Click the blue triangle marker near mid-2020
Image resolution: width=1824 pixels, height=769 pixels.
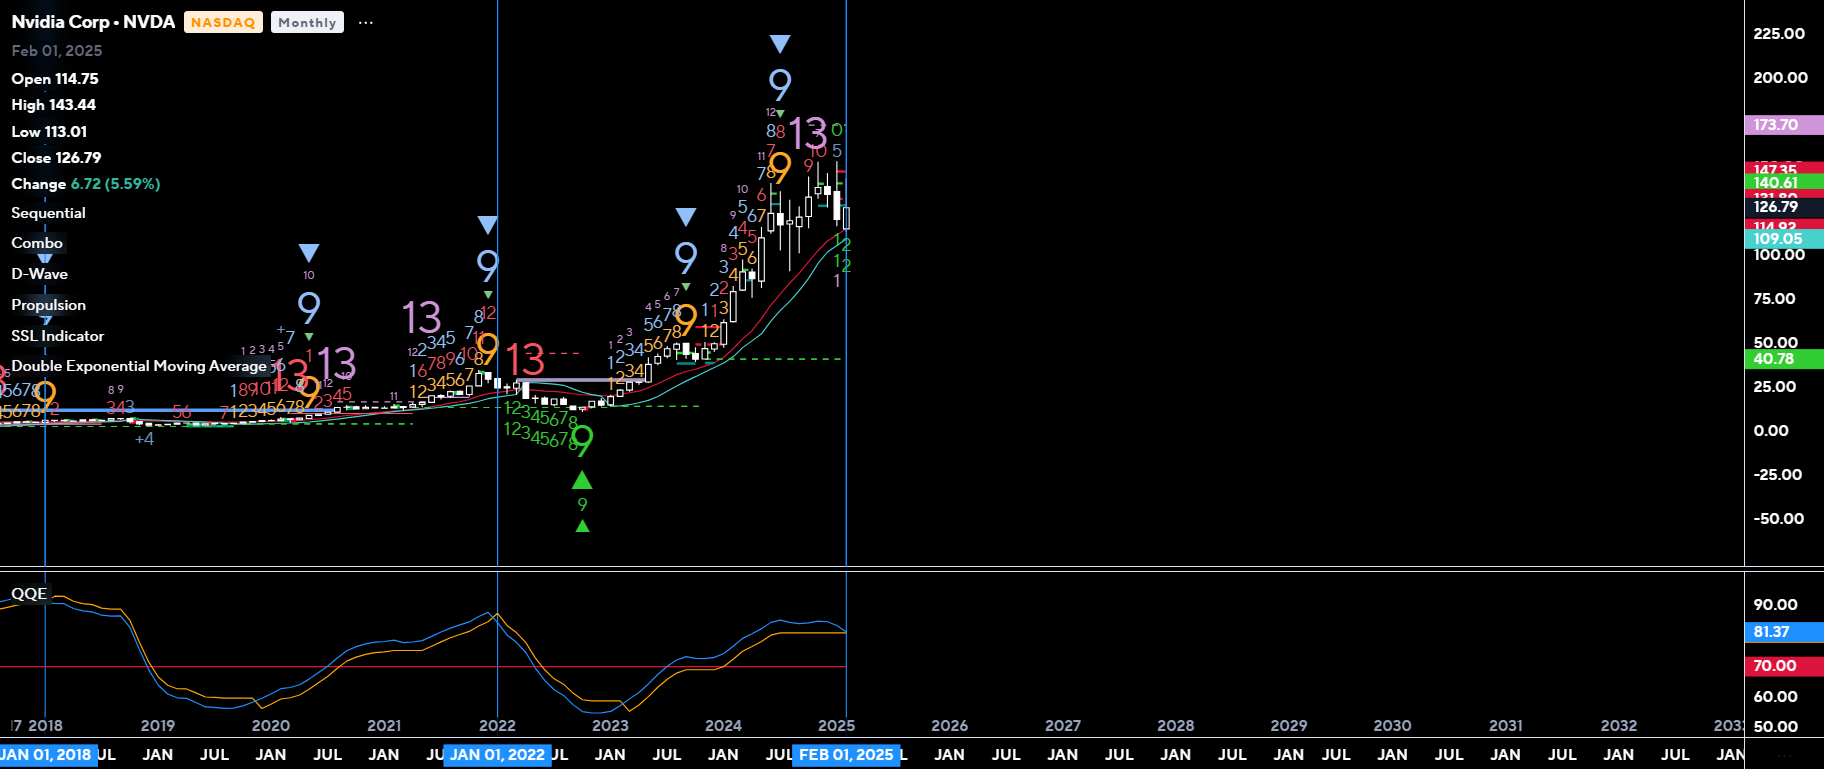(x=309, y=253)
